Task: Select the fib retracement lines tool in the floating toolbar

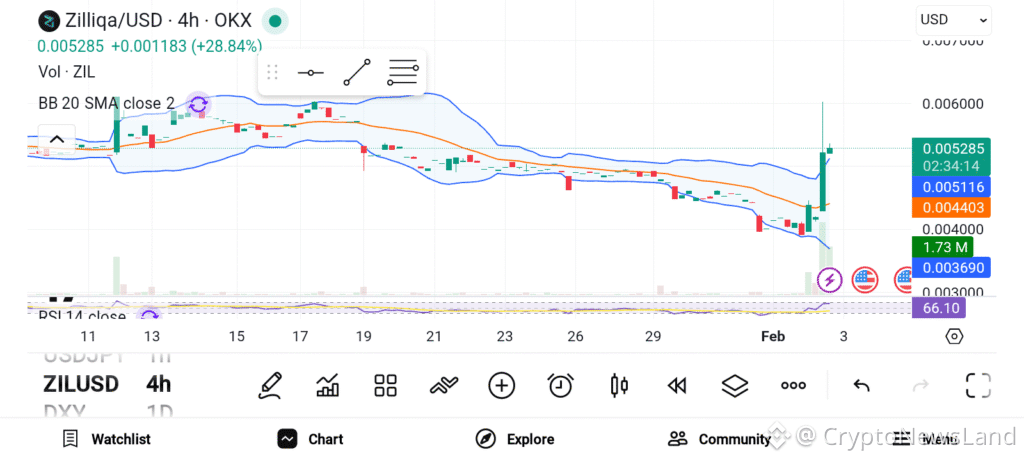Action: [x=402, y=72]
